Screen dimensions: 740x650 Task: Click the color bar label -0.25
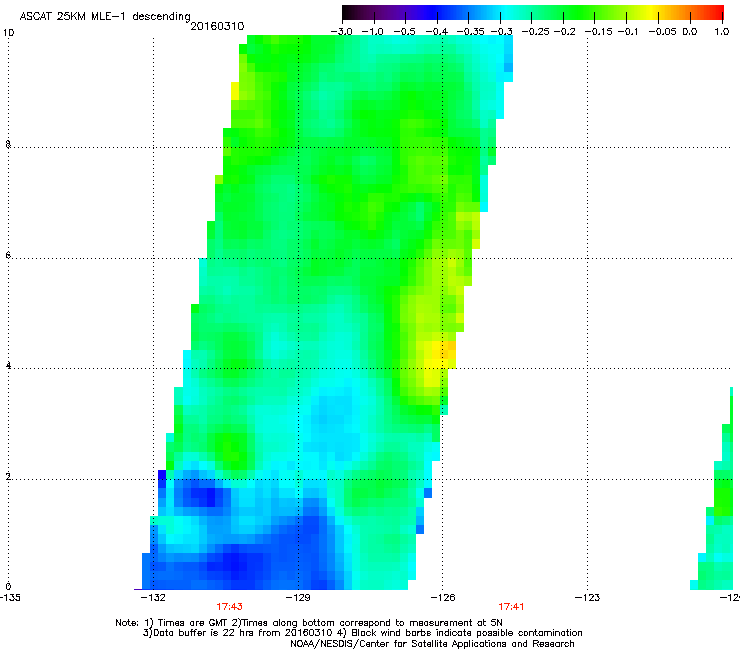[536, 32]
